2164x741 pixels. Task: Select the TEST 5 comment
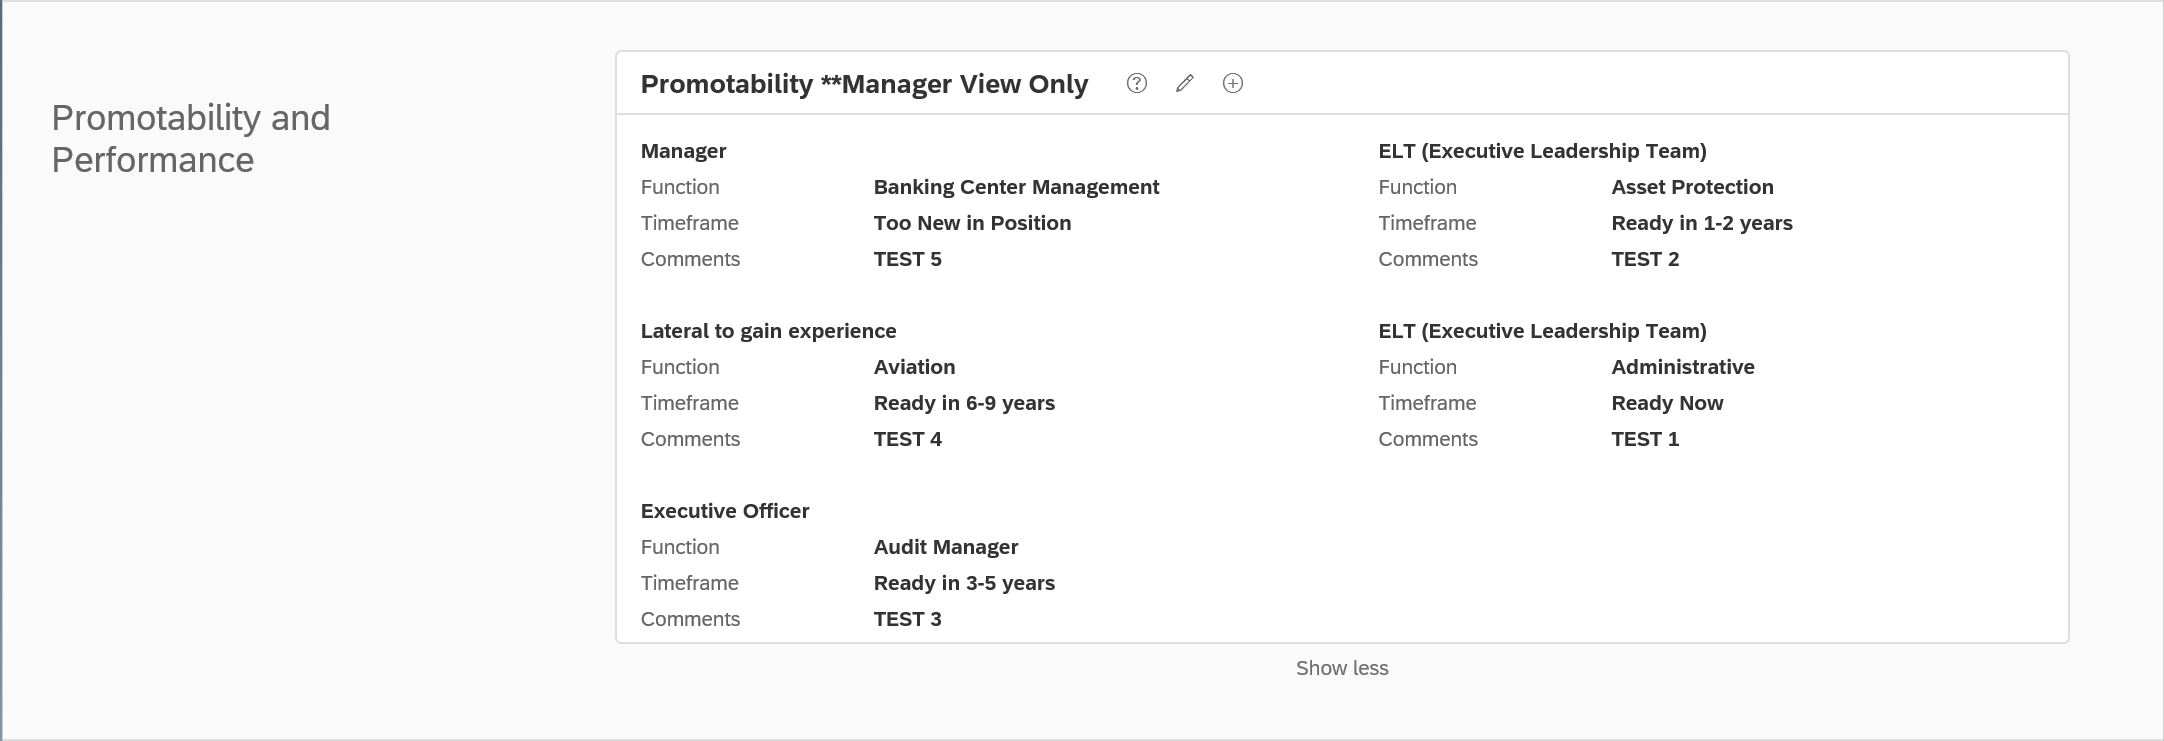908,259
